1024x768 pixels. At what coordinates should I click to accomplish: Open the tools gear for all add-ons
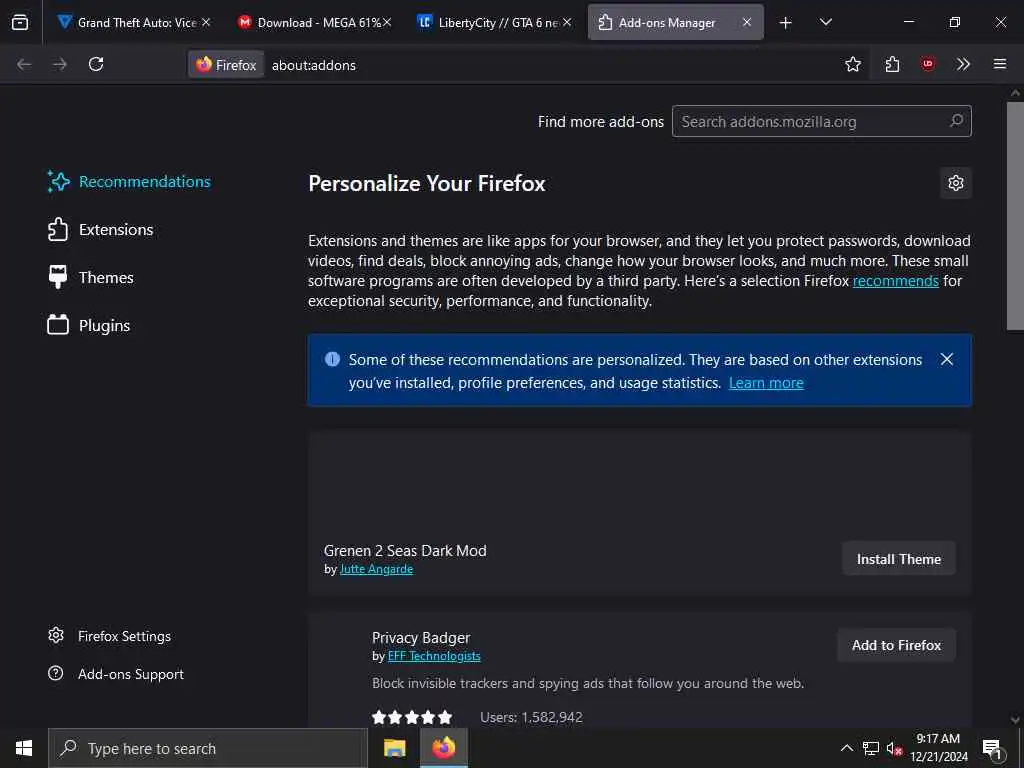955,183
